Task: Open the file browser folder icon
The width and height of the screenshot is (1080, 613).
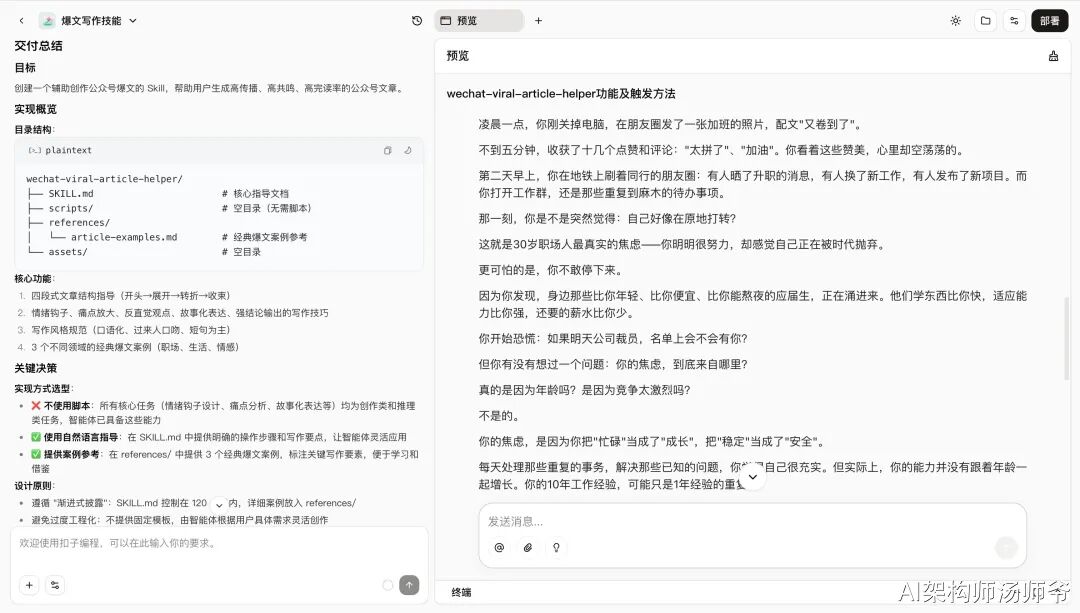Action: 986,20
